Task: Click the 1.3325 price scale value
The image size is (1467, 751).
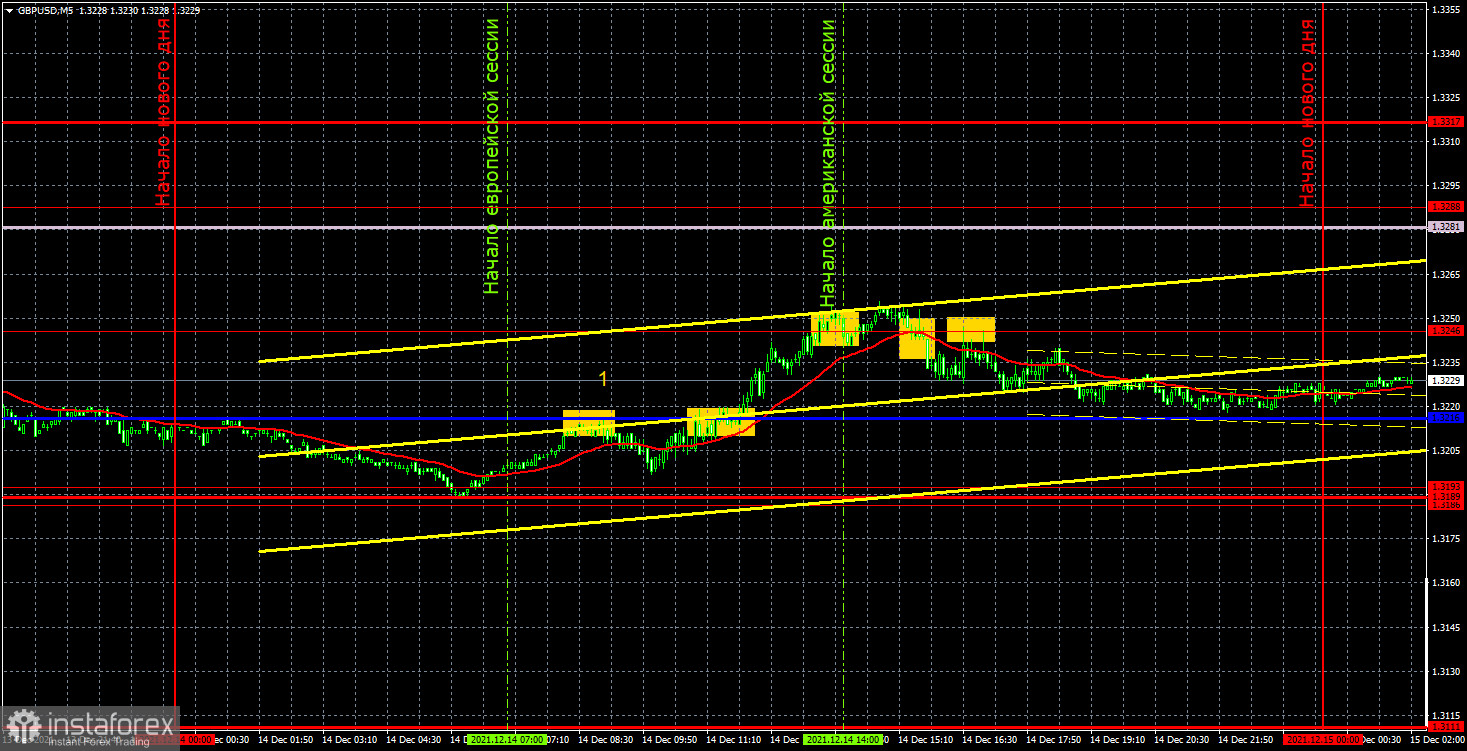Action: pos(1445,98)
